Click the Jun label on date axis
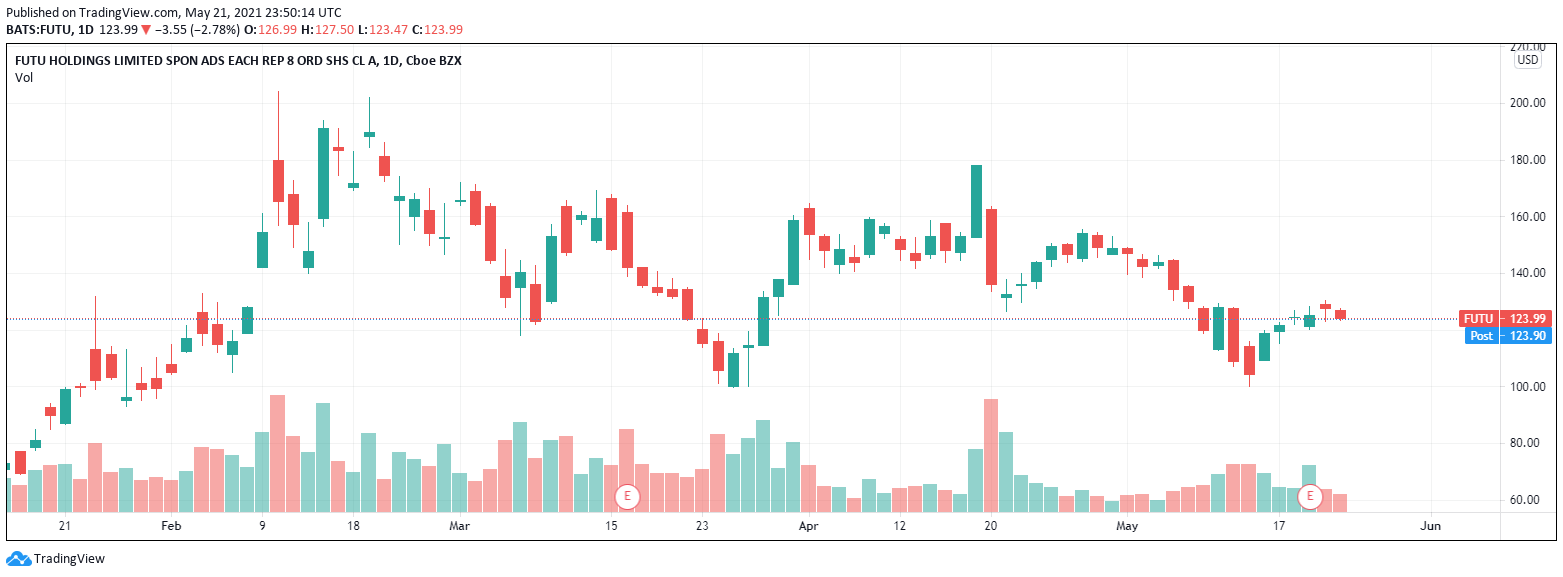Viewport: 1563px width, 577px height. click(1431, 525)
